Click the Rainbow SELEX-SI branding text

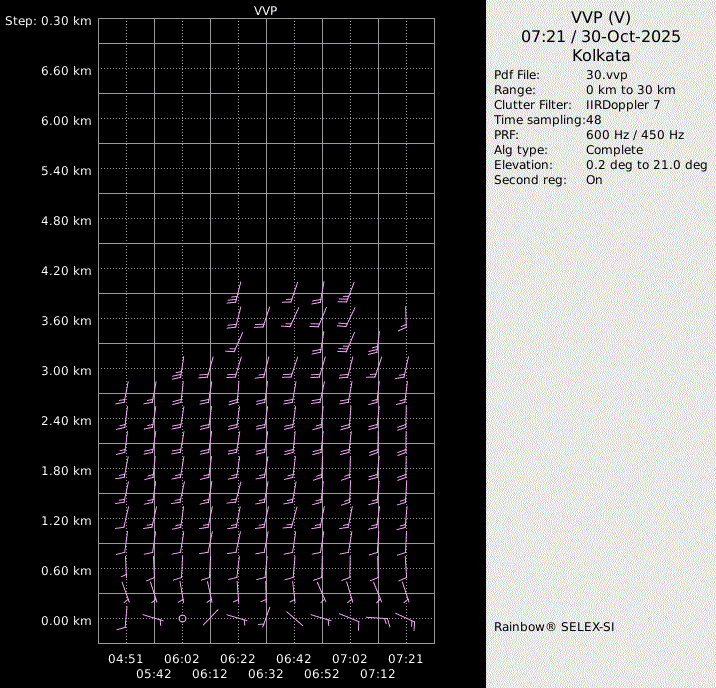[x=553, y=627]
